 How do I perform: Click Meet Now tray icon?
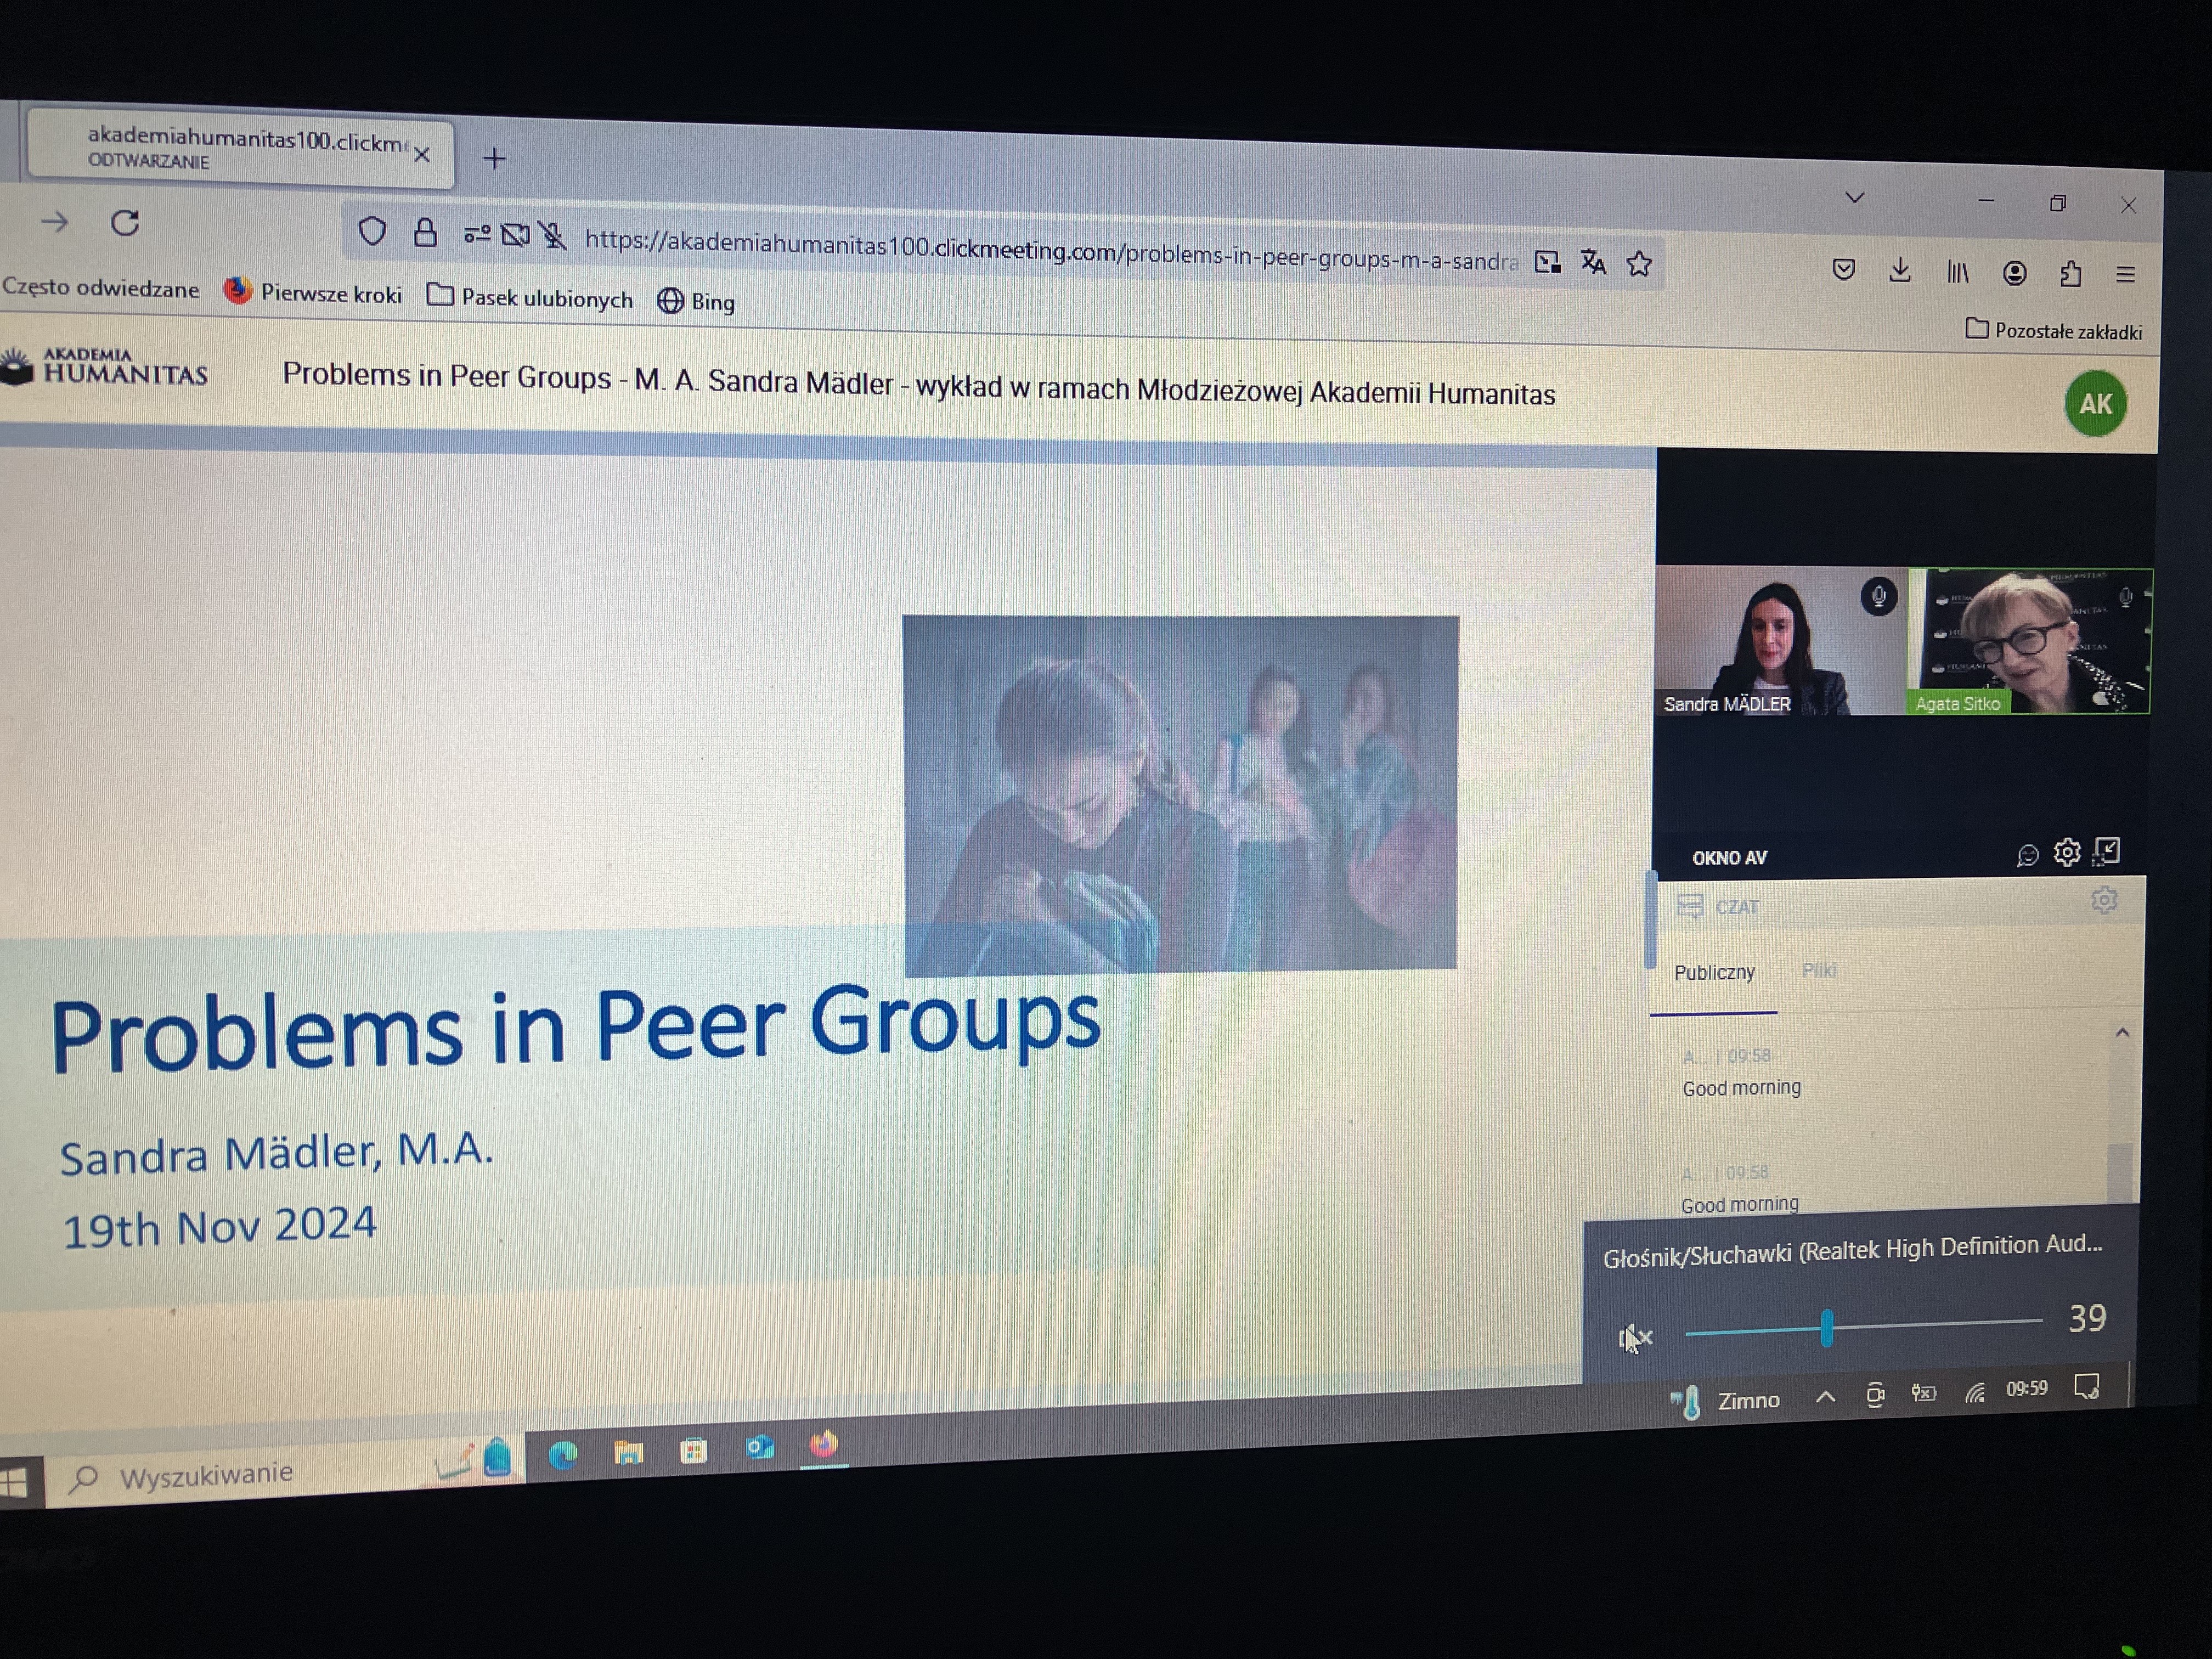[x=1875, y=1395]
